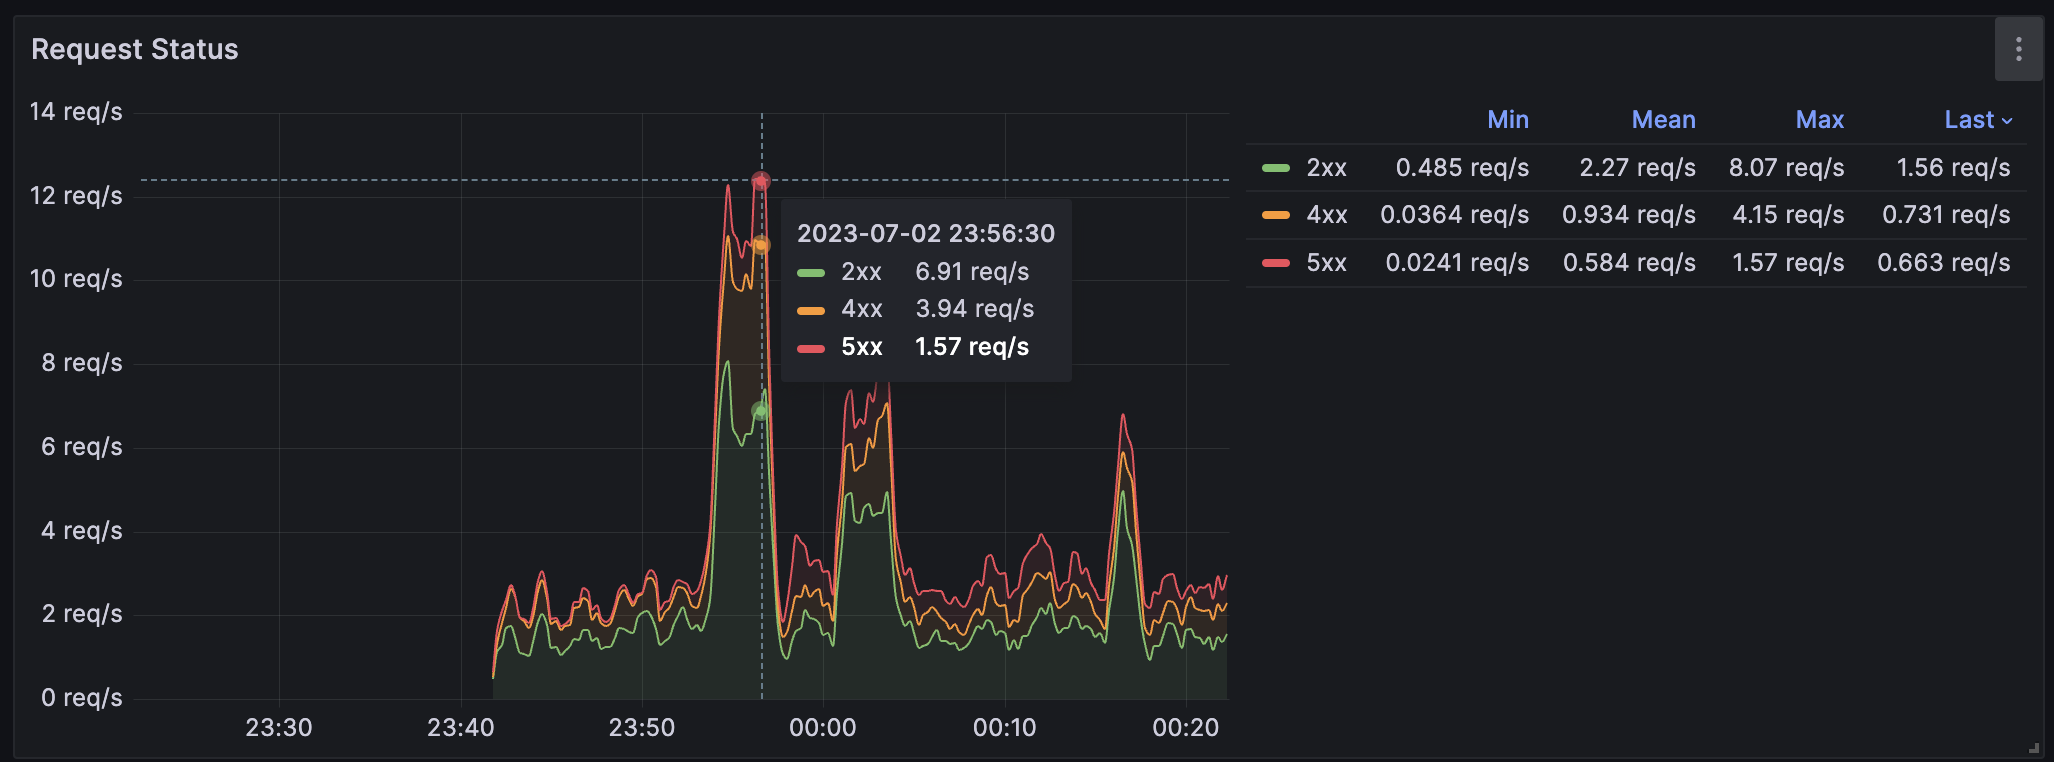Click the 5xx mean value 0.584 req/s

coord(1630,263)
